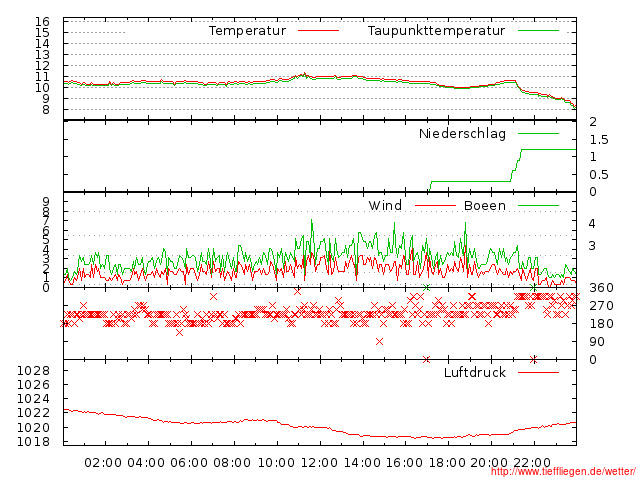The height and width of the screenshot is (480, 640).
Task: Click the red Temperatur legend line
Action: [x=318, y=31]
